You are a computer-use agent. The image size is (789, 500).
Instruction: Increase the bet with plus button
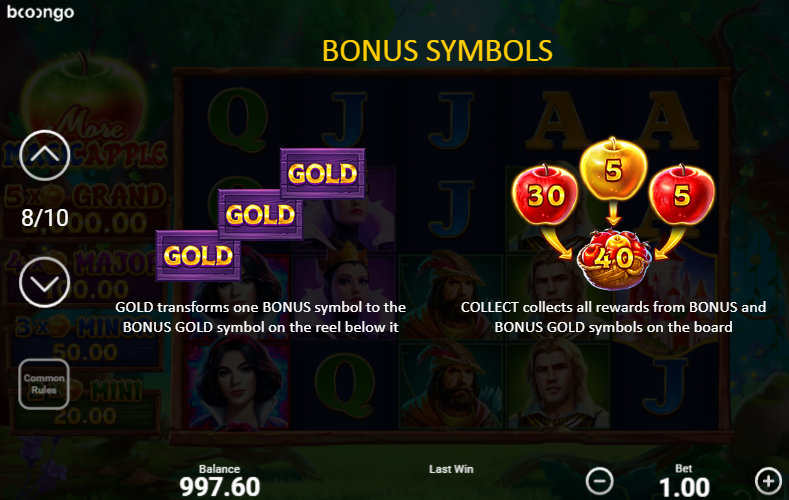[768, 481]
